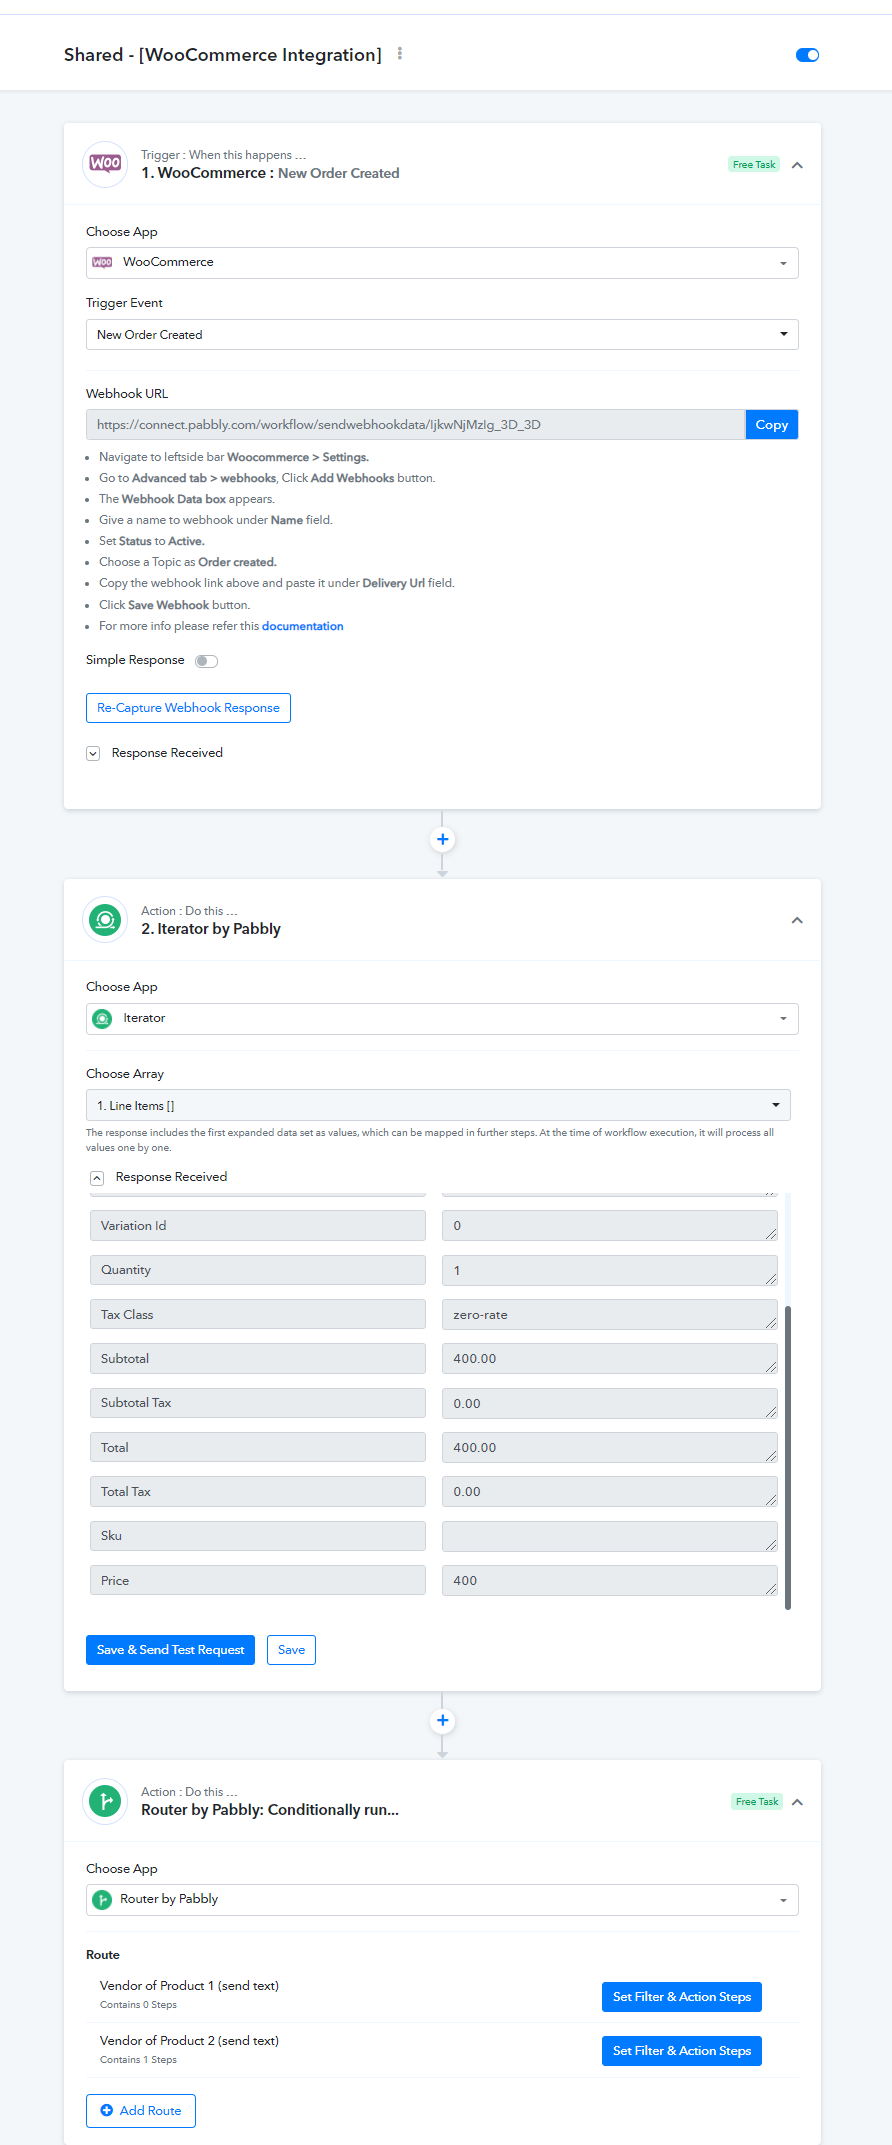The image size is (892, 2145).
Task: Open the WooCommerce Choose App dropdown
Action: [x=442, y=263]
